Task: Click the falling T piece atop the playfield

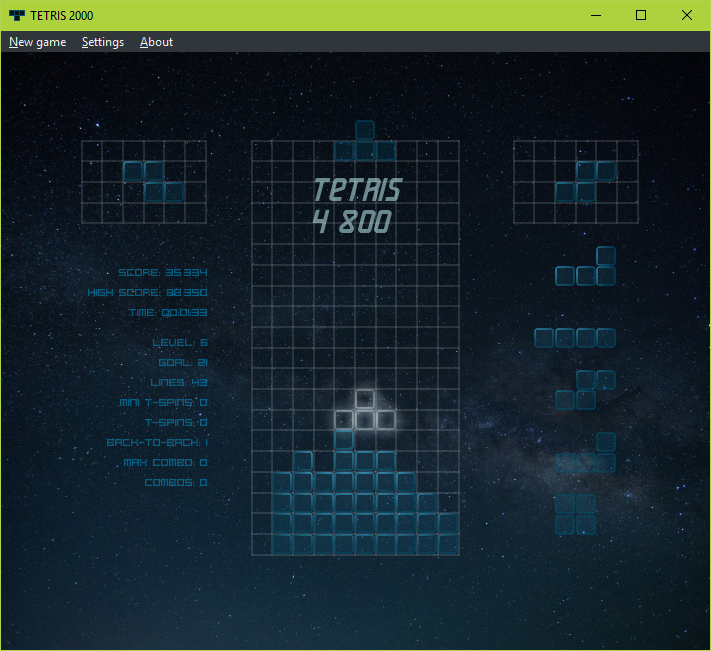Action: coord(365,141)
